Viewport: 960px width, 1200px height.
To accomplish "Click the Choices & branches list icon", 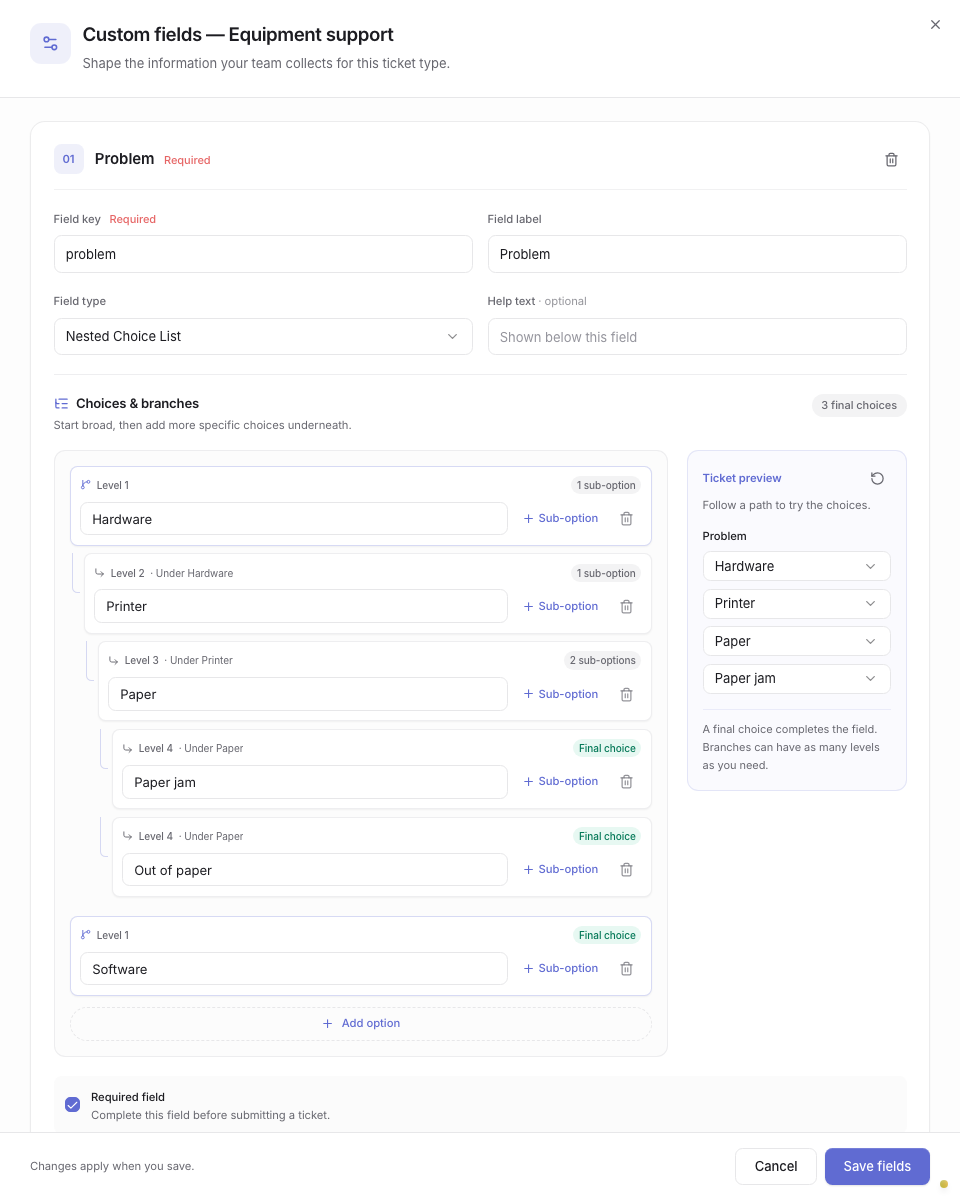I will click(x=61, y=404).
